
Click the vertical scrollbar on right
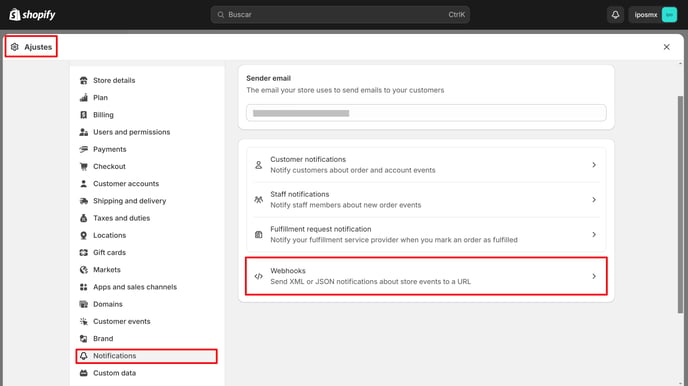[x=681, y=204]
